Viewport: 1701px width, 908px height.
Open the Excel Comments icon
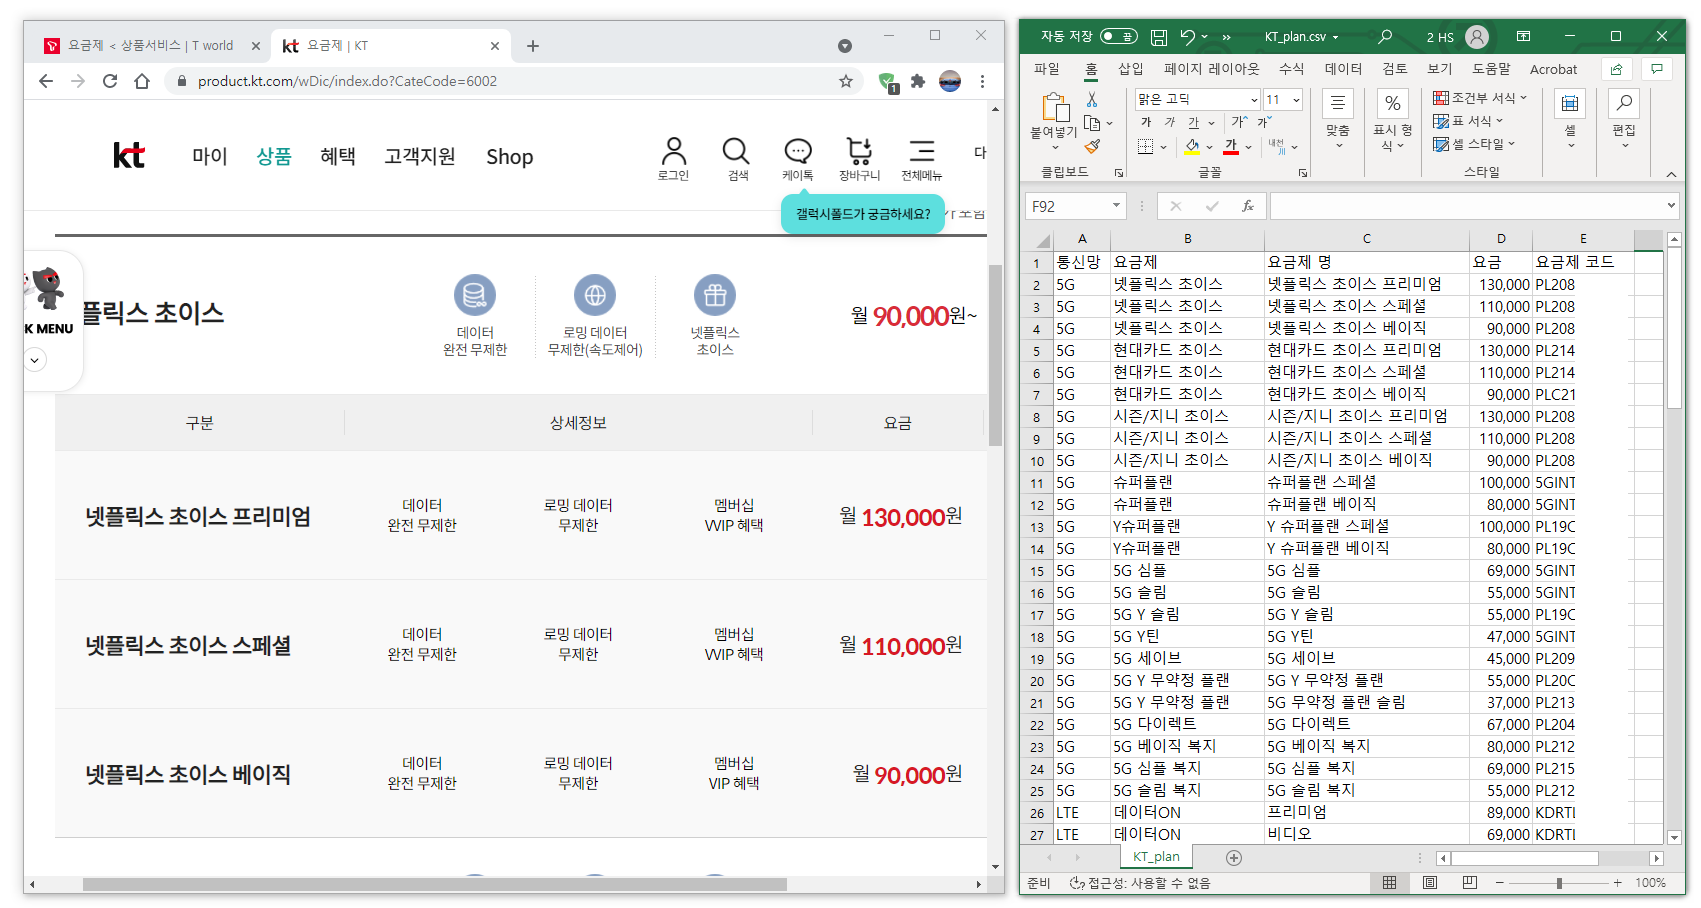pyautogui.click(x=1657, y=69)
